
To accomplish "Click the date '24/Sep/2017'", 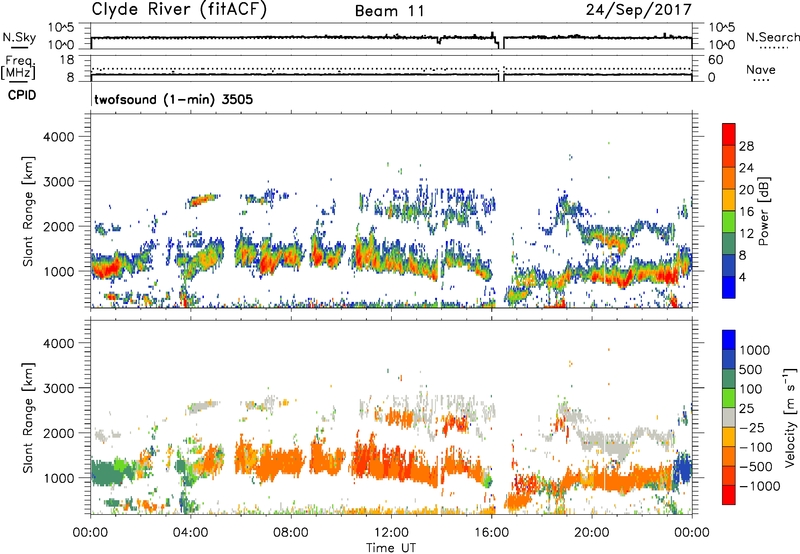I will tap(638, 9).
